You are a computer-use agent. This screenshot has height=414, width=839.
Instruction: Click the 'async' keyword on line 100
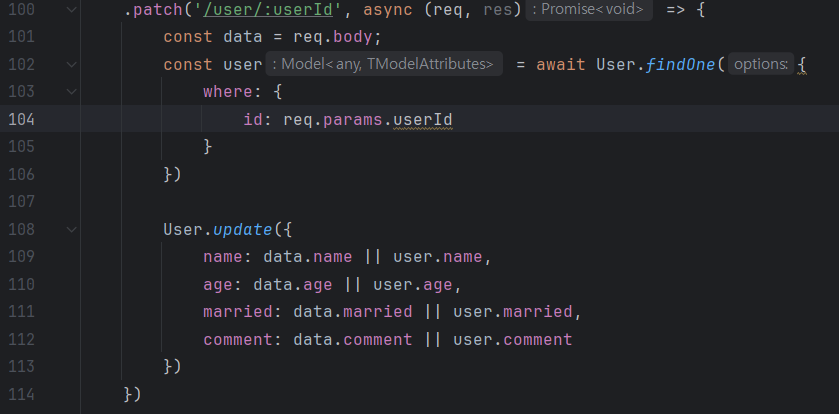point(388,10)
